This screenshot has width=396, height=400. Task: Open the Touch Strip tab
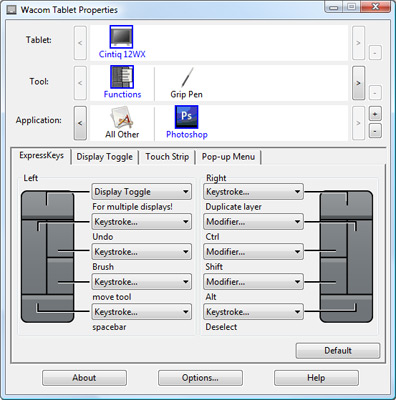click(x=167, y=157)
